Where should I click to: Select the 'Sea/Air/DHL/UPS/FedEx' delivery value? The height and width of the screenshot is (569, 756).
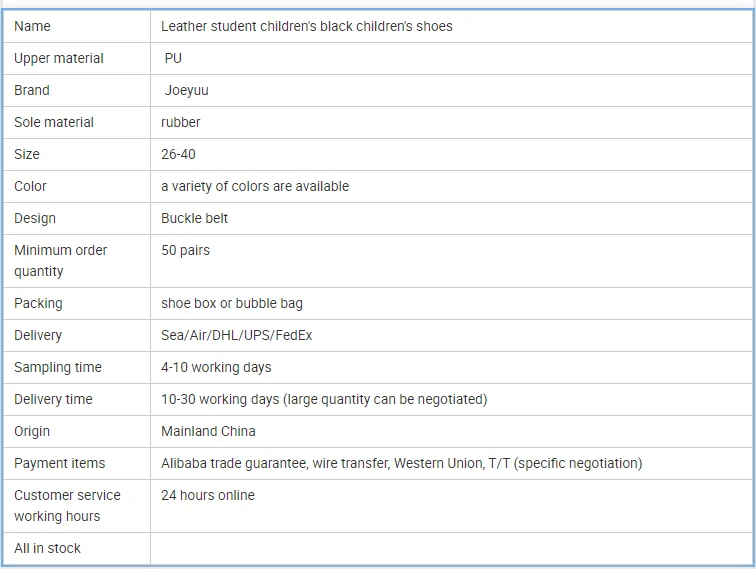[236, 335]
